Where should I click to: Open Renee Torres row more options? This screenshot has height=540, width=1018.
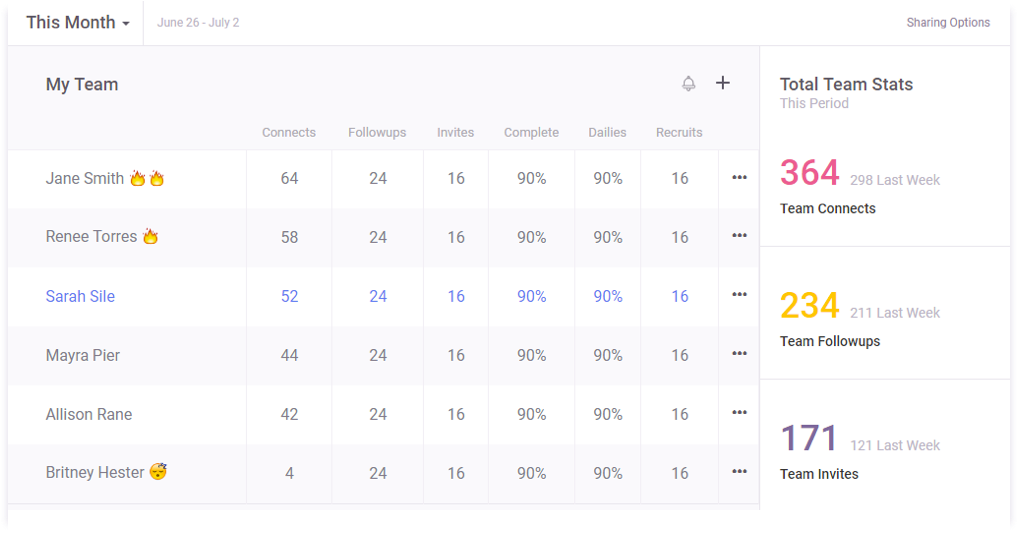click(x=739, y=236)
